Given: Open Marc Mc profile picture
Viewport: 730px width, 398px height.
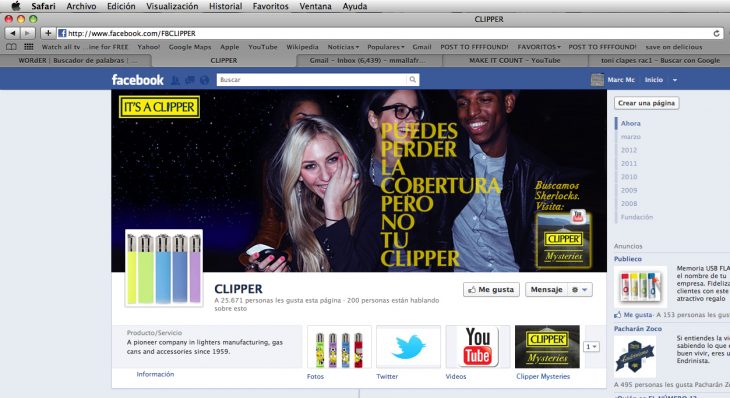Looking at the screenshot, I should (x=597, y=80).
